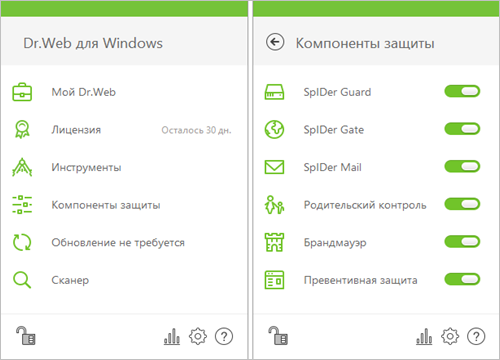Click the license ribbon badge icon
The height and width of the screenshot is (360, 500).
22,129
